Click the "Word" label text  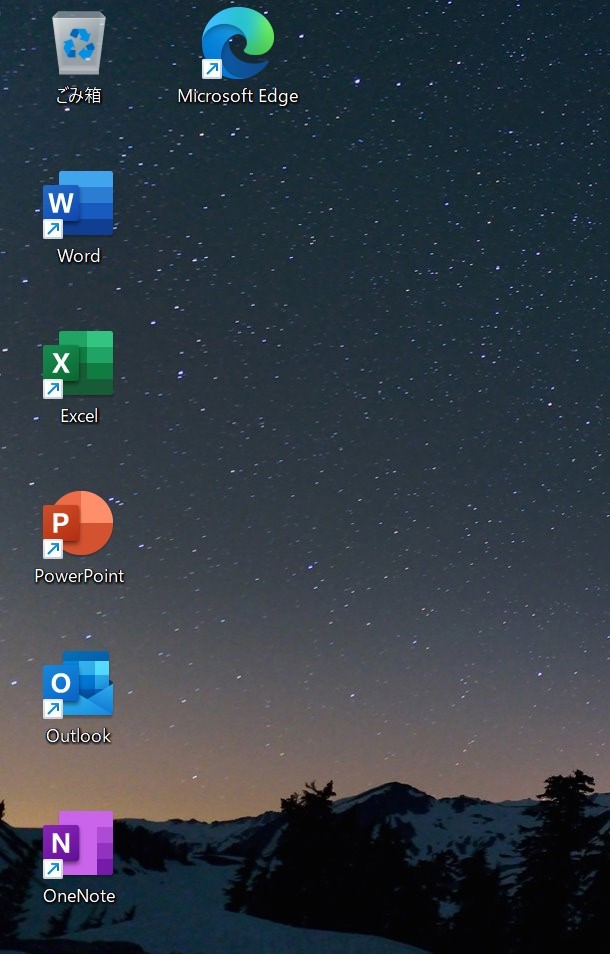(78, 256)
